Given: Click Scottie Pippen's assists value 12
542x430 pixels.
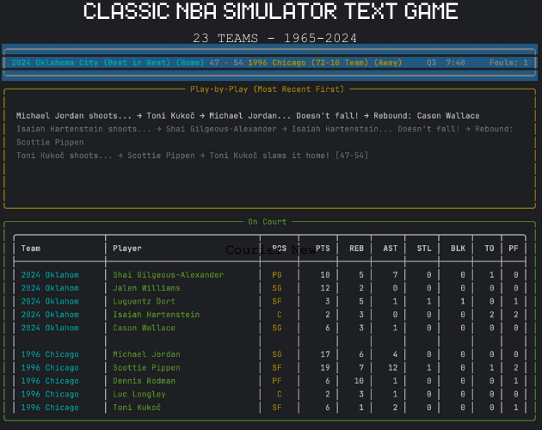Looking at the screenshot, I should [x=393, y=368].
